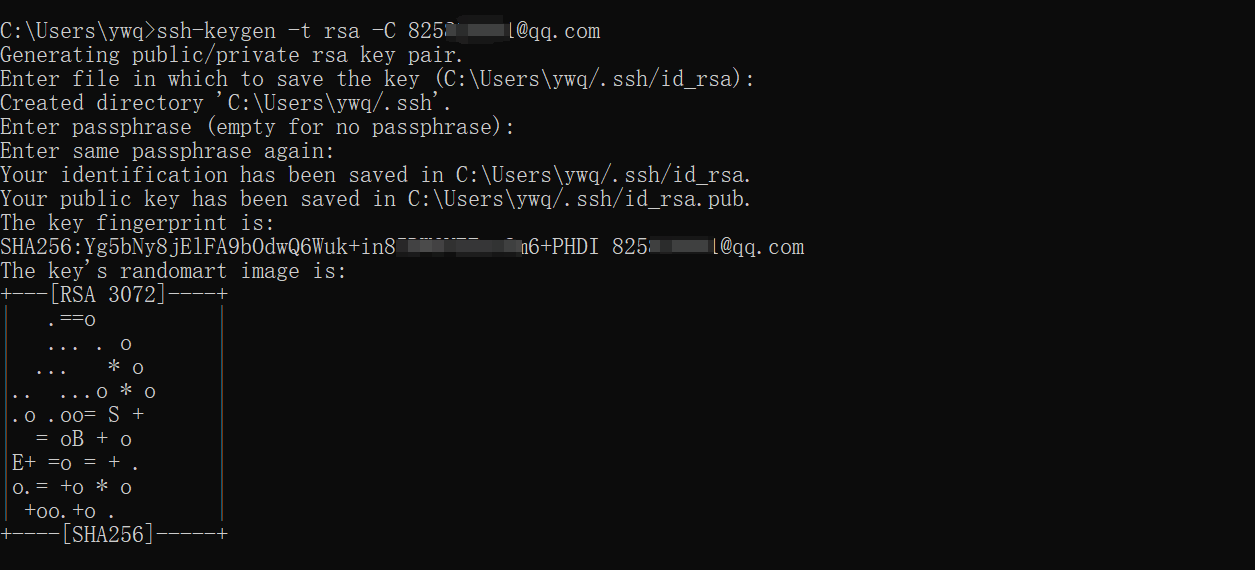Click the [RSA 3072] randomart header
This screenshot has height=570, width=1255.
coord(115,295)
